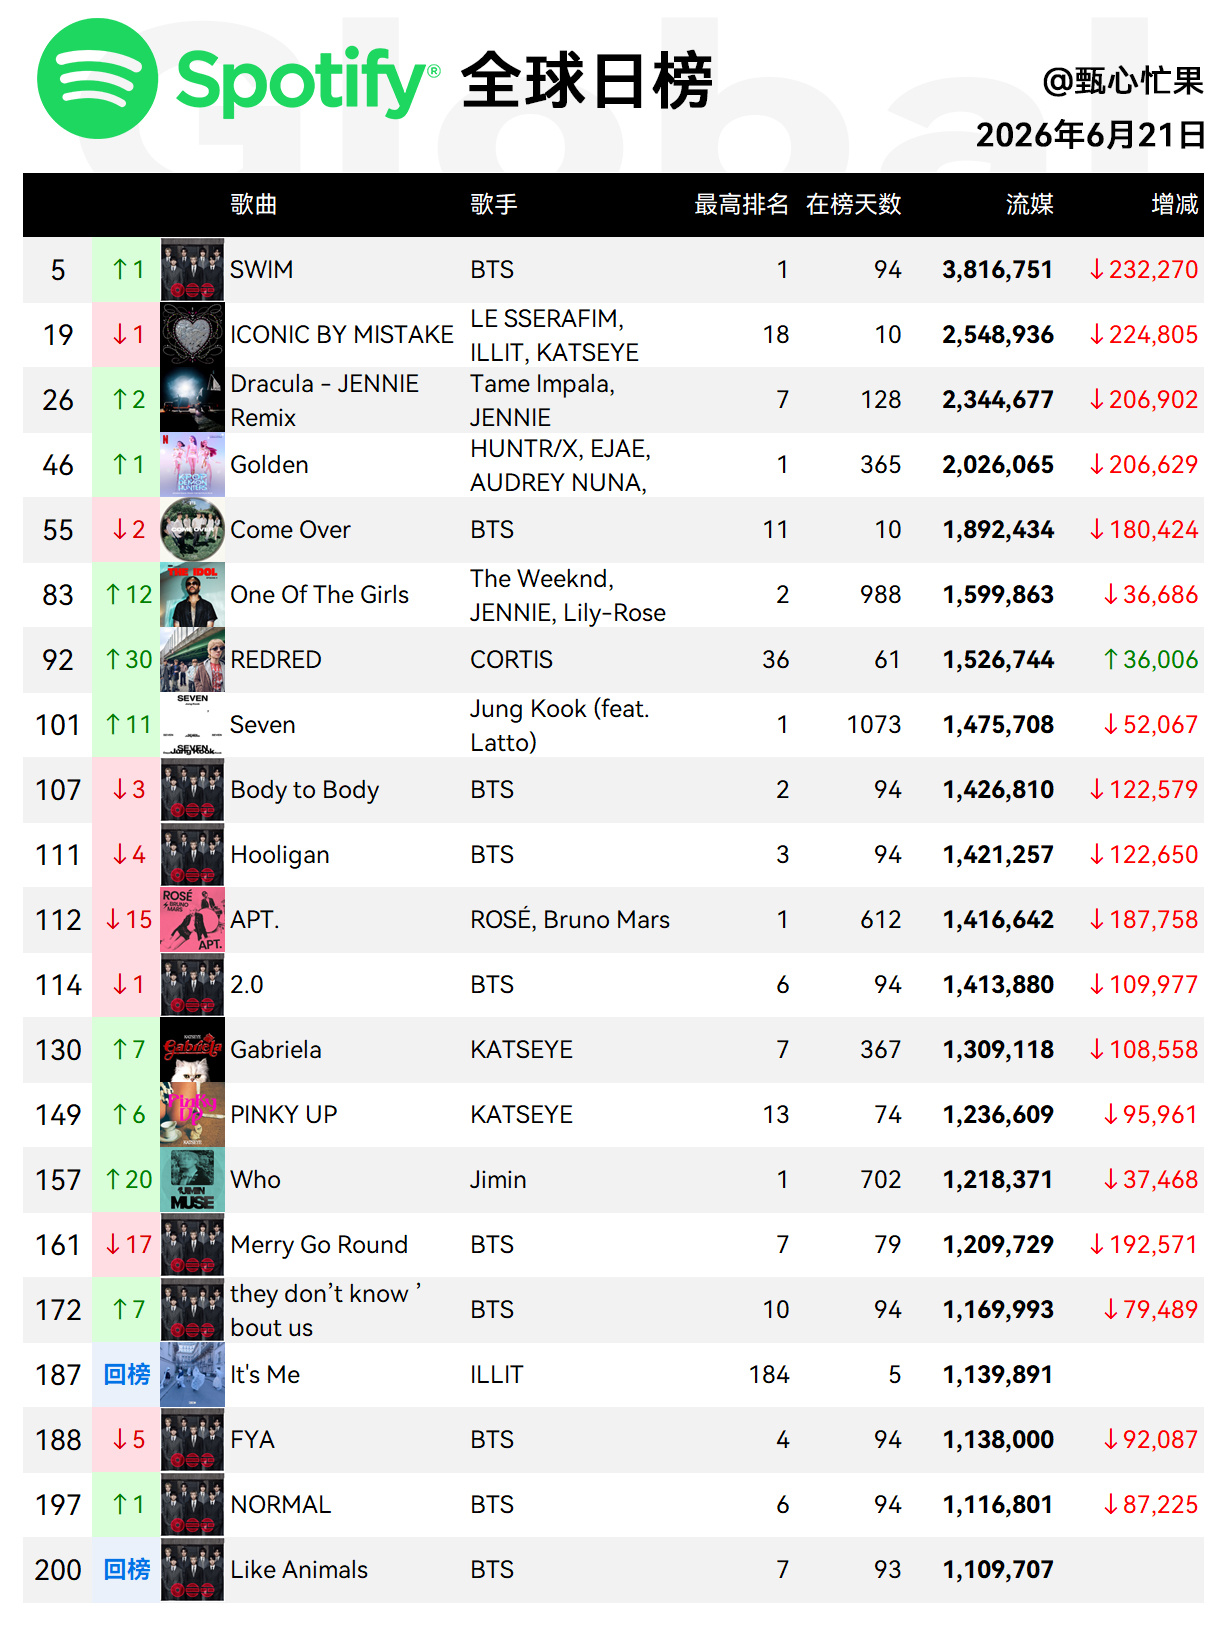The width and height of the screenshot is (1225, 1627).
Task: Click rank change ↑20 for Who
Action: (x=129, y=1180)
